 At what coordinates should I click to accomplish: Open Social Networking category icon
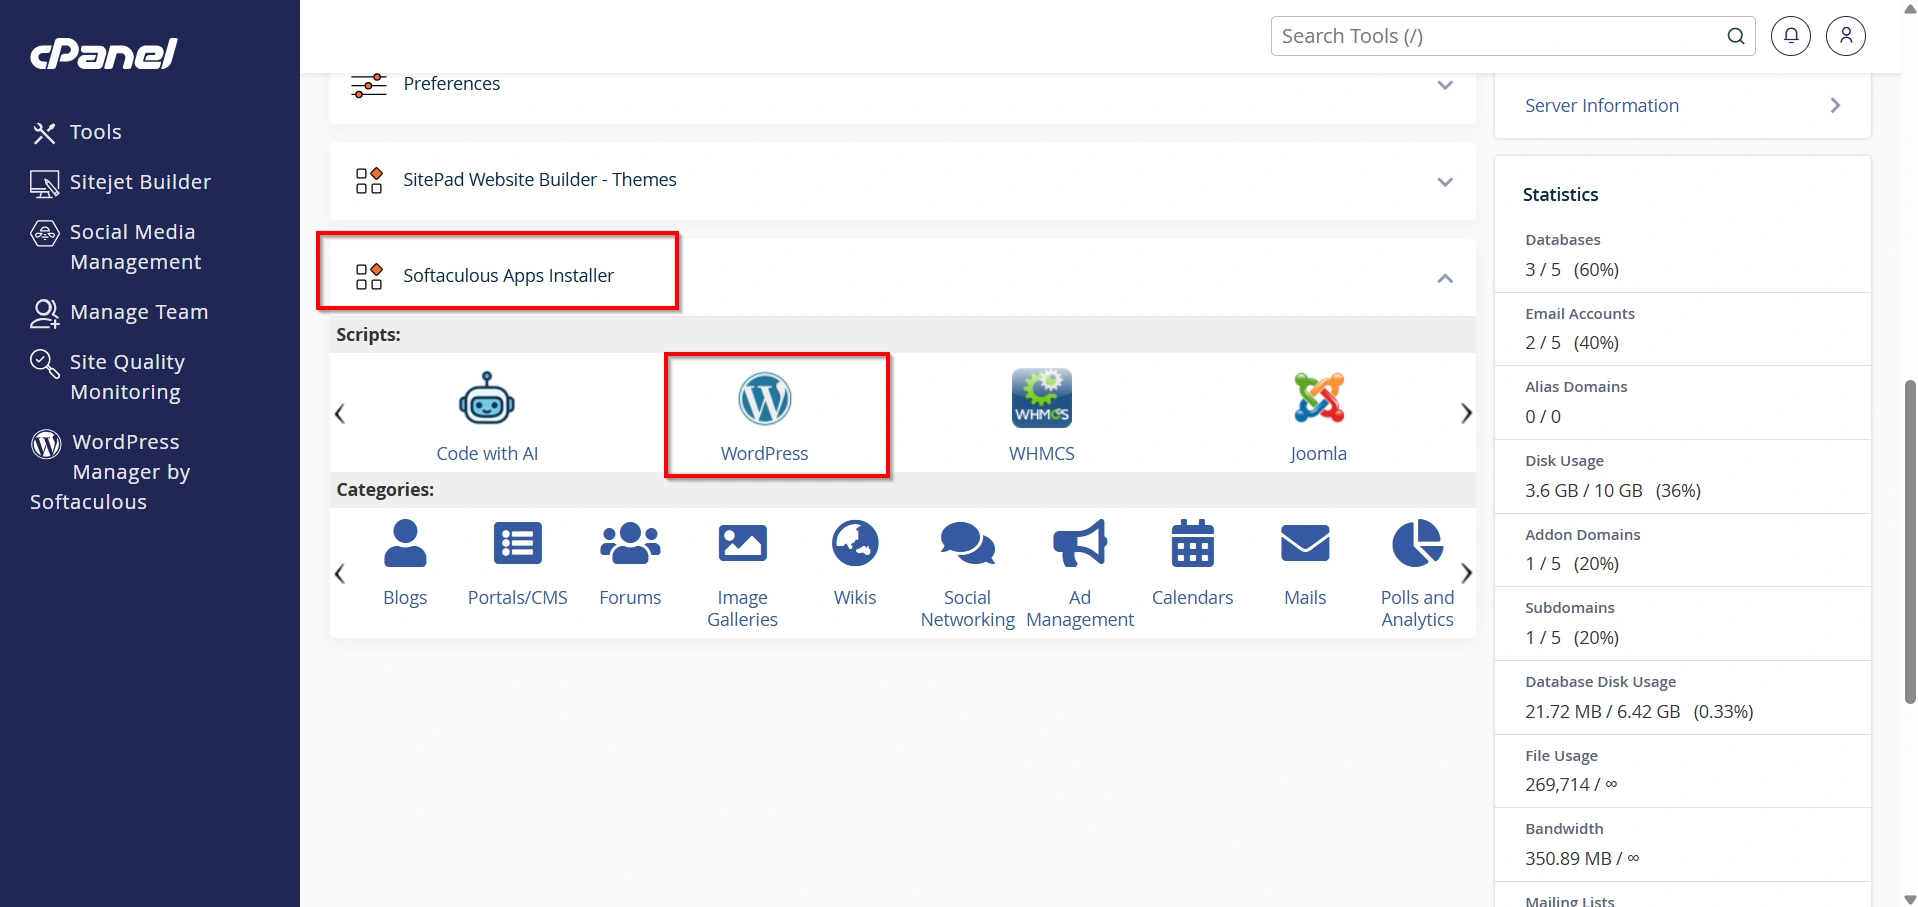968,543
